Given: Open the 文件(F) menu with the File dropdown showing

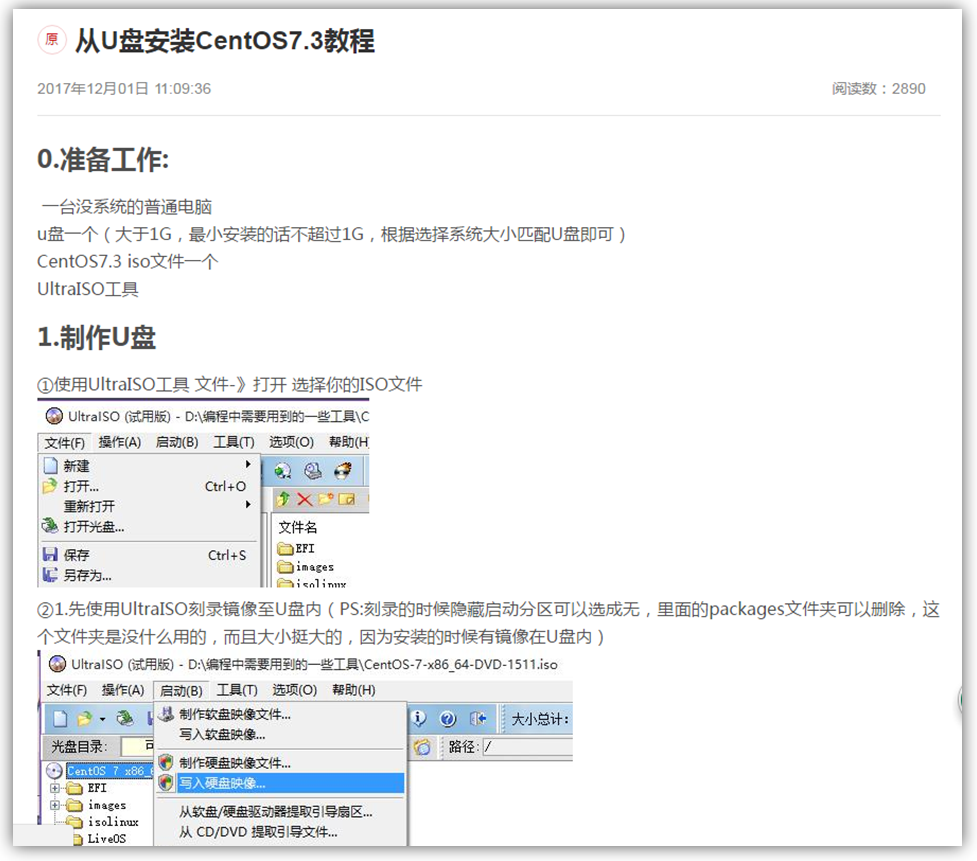Looking at the screenshot, I should click(x=65, y=442).
